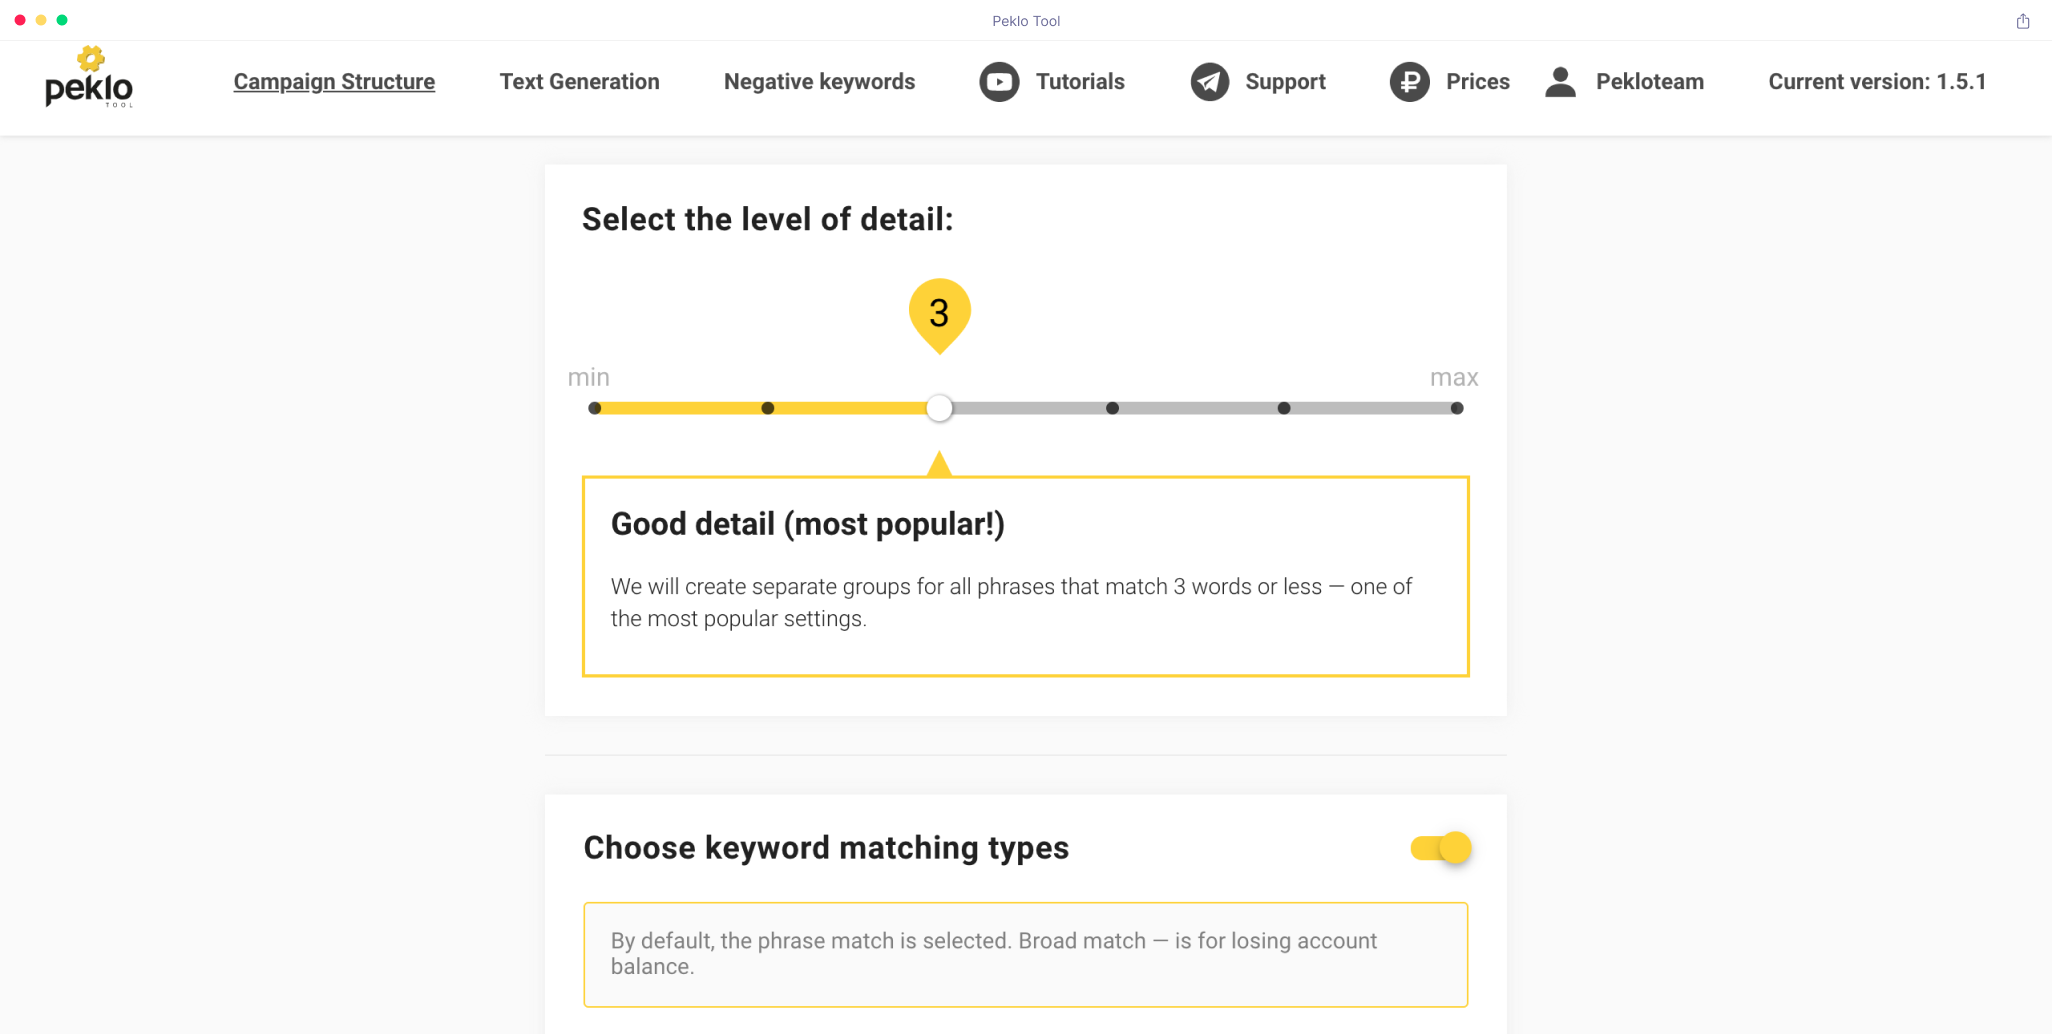Open the Negative keywords section
This screenshot has height=1034, width=2052.
click(x=819, y=82)
